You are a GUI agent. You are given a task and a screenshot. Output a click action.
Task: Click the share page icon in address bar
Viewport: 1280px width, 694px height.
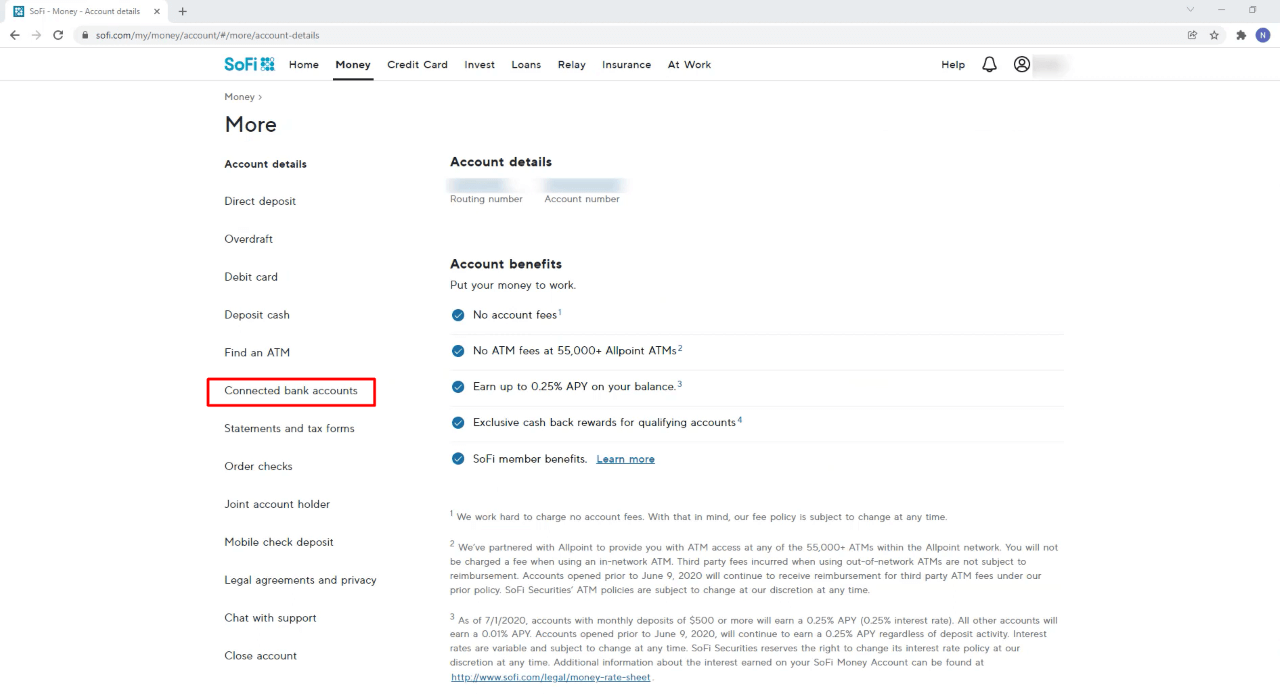[x=1192, y=35]
